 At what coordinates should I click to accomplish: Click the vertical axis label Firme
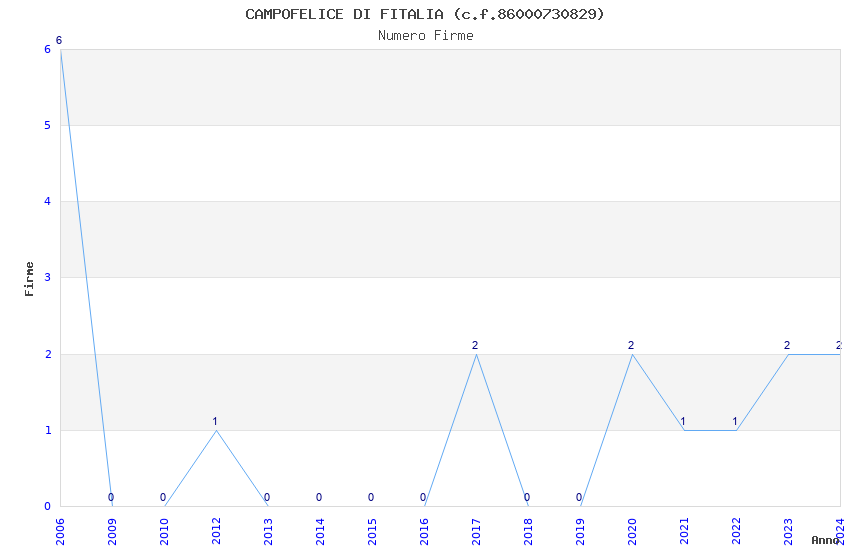tap(29, 279)
